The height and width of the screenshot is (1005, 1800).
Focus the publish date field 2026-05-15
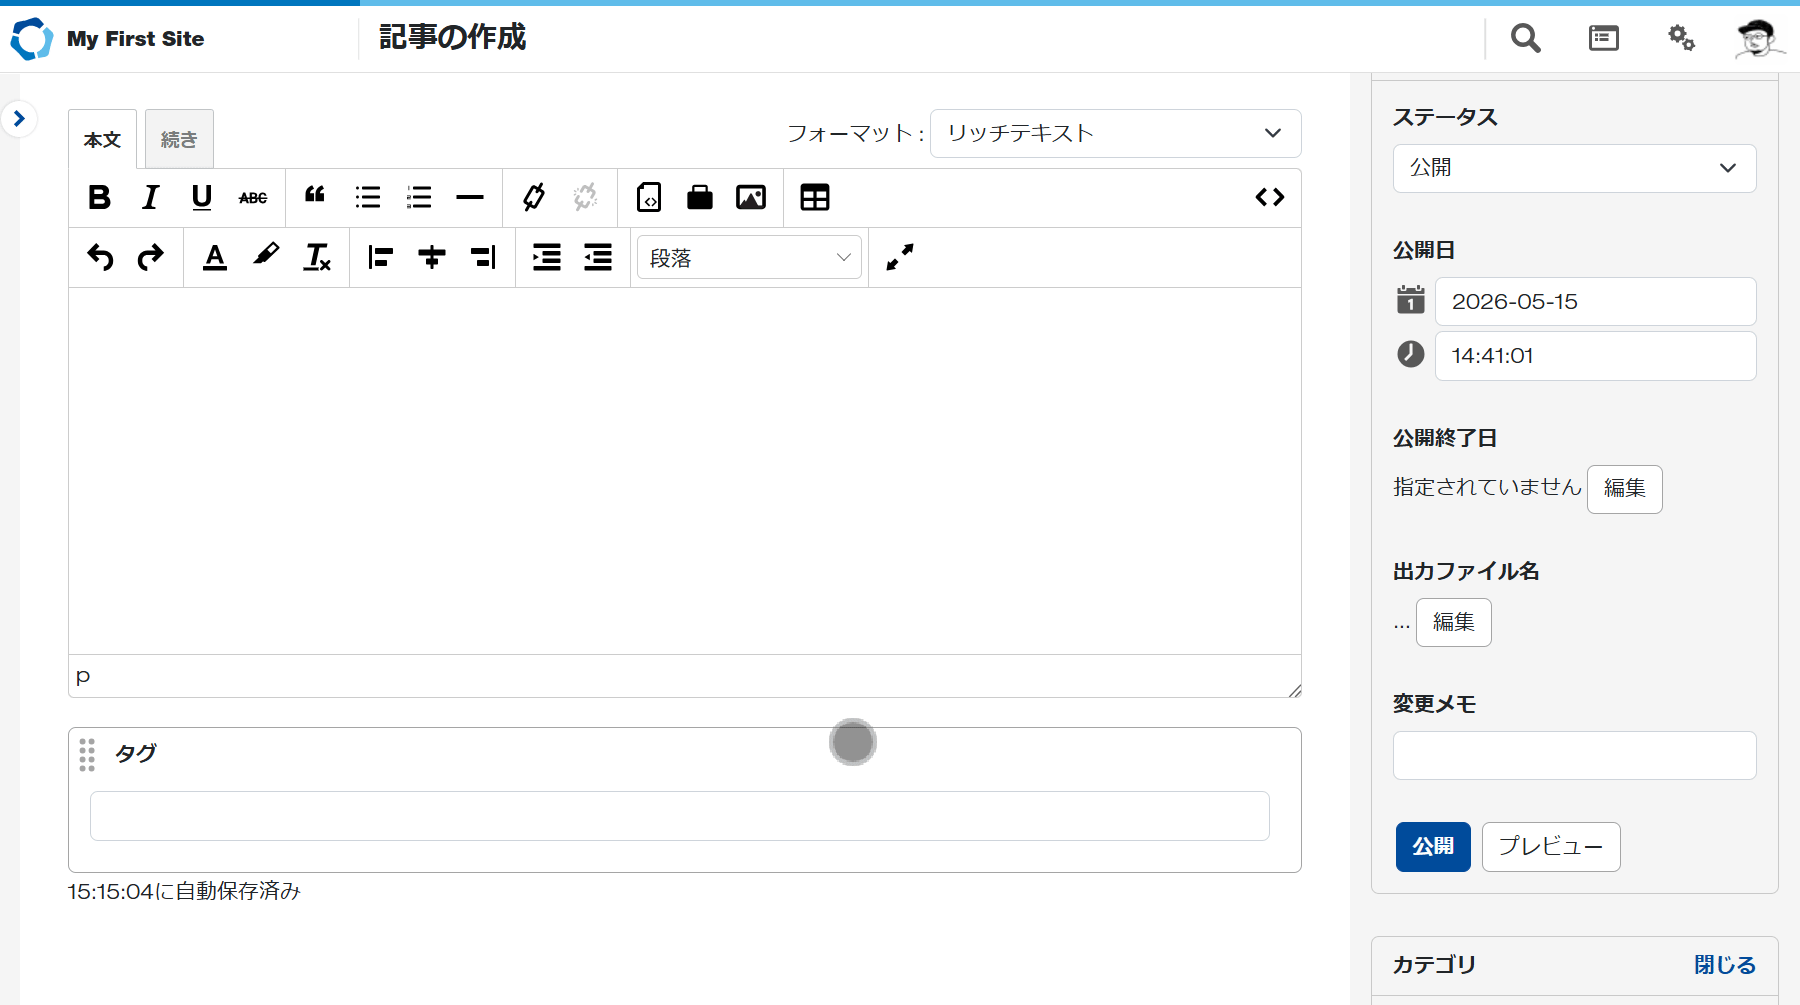point(1595,302)
